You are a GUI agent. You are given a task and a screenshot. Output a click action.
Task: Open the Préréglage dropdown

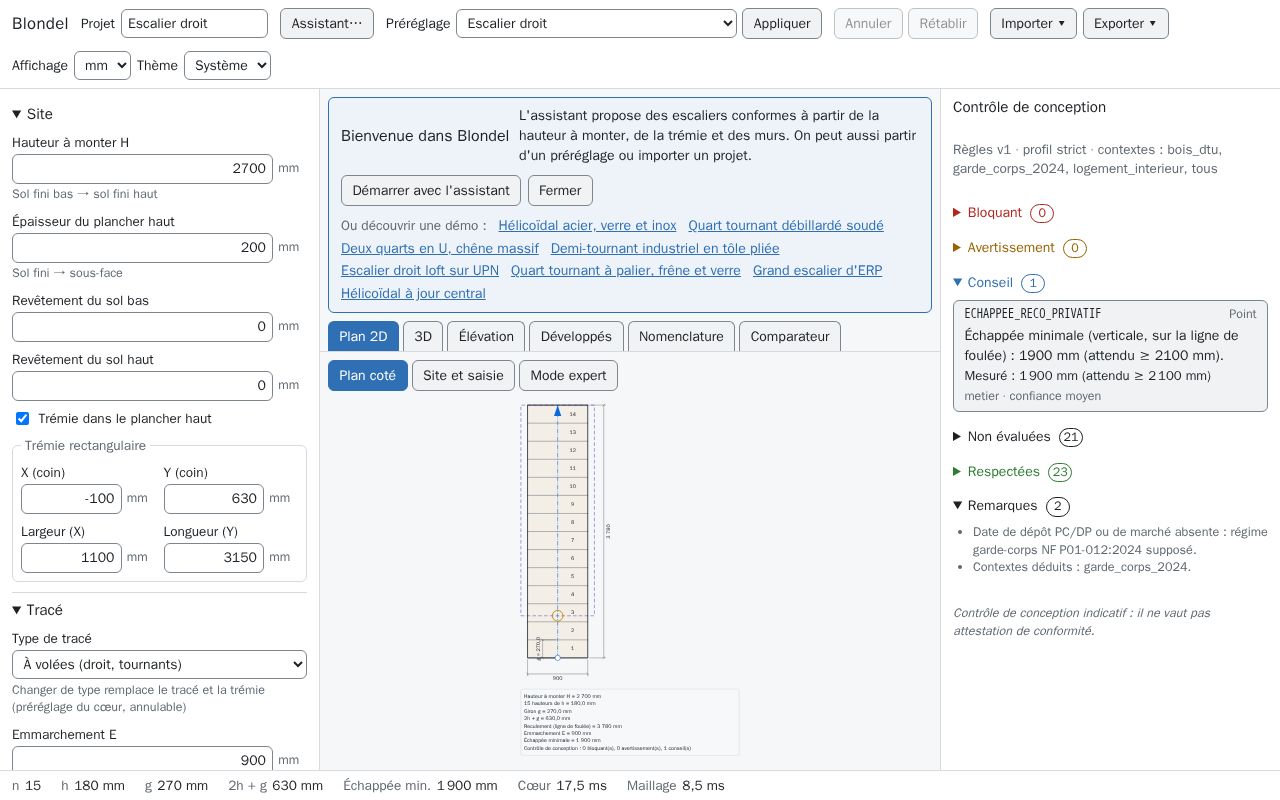(596, 23)
